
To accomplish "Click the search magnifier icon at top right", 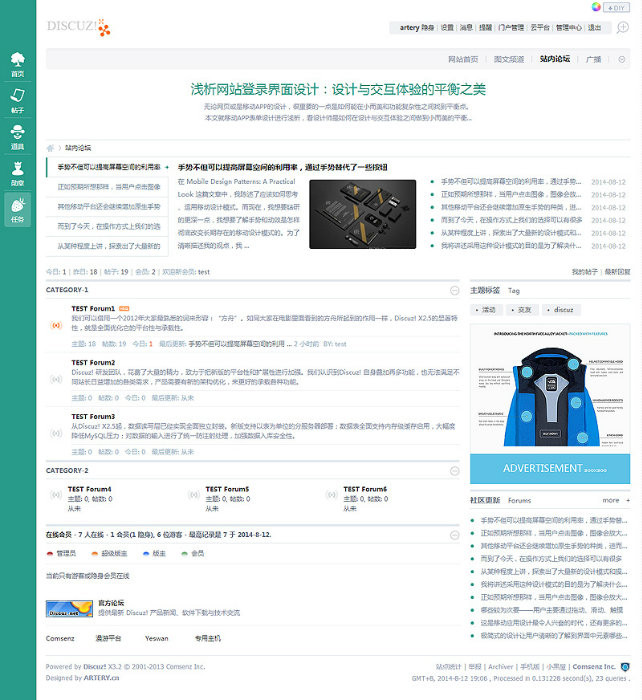I will (x=622, y=28).
